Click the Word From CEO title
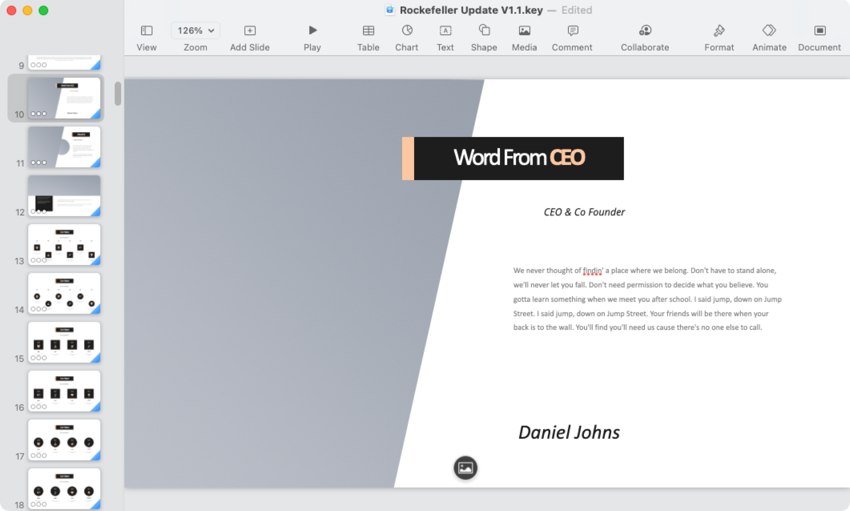 pyautogui.click(x=519, y=158)
